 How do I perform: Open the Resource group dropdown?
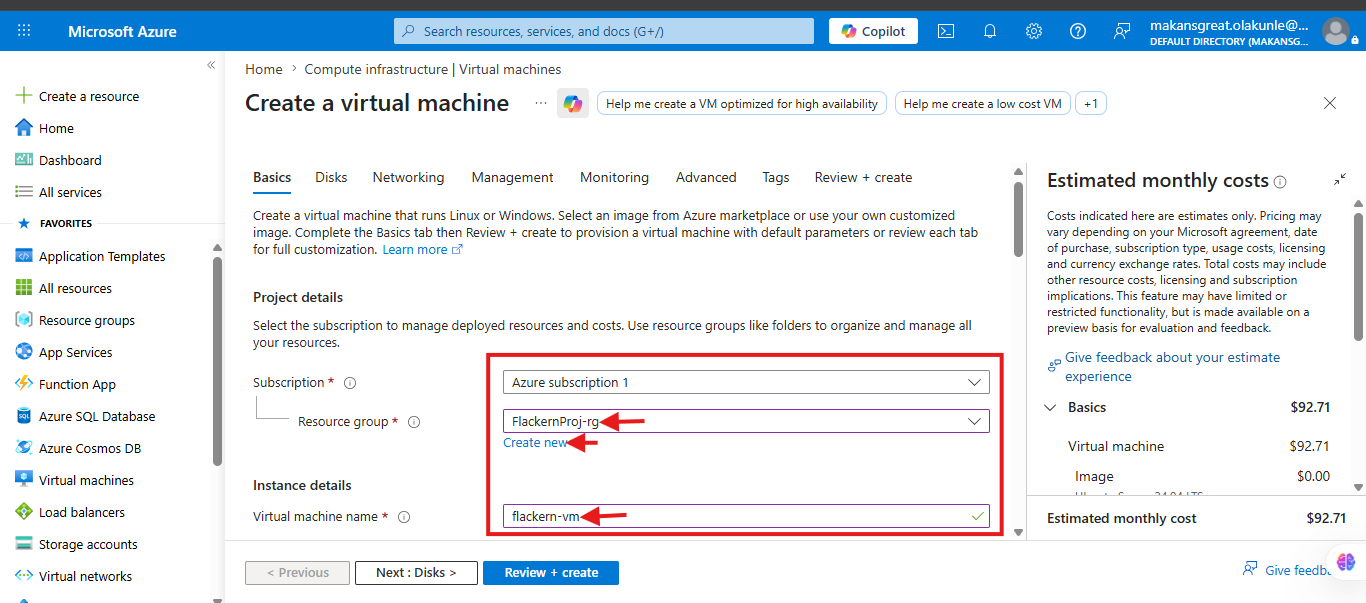click(746, 421)
